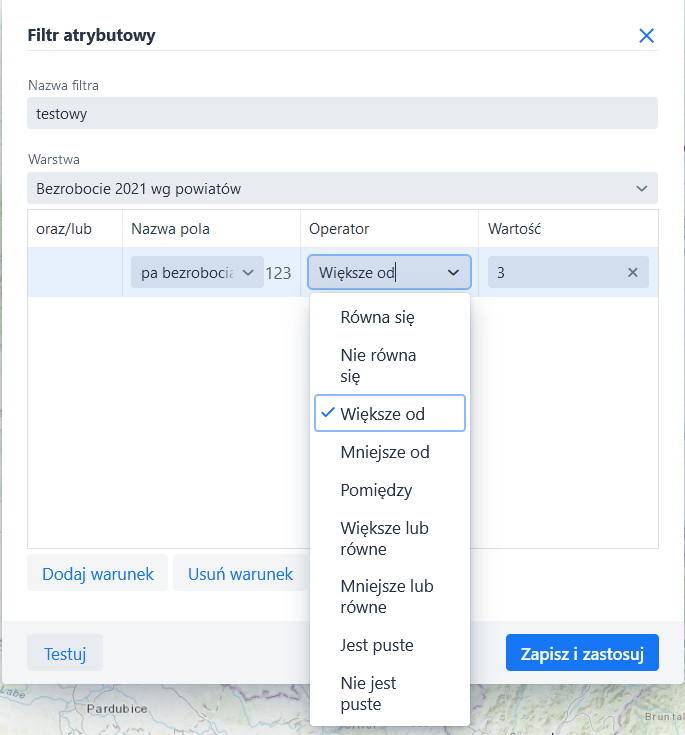Click the Dodaj warunek button
Screen dimensions: 685x735
click(x=98, y=574)
